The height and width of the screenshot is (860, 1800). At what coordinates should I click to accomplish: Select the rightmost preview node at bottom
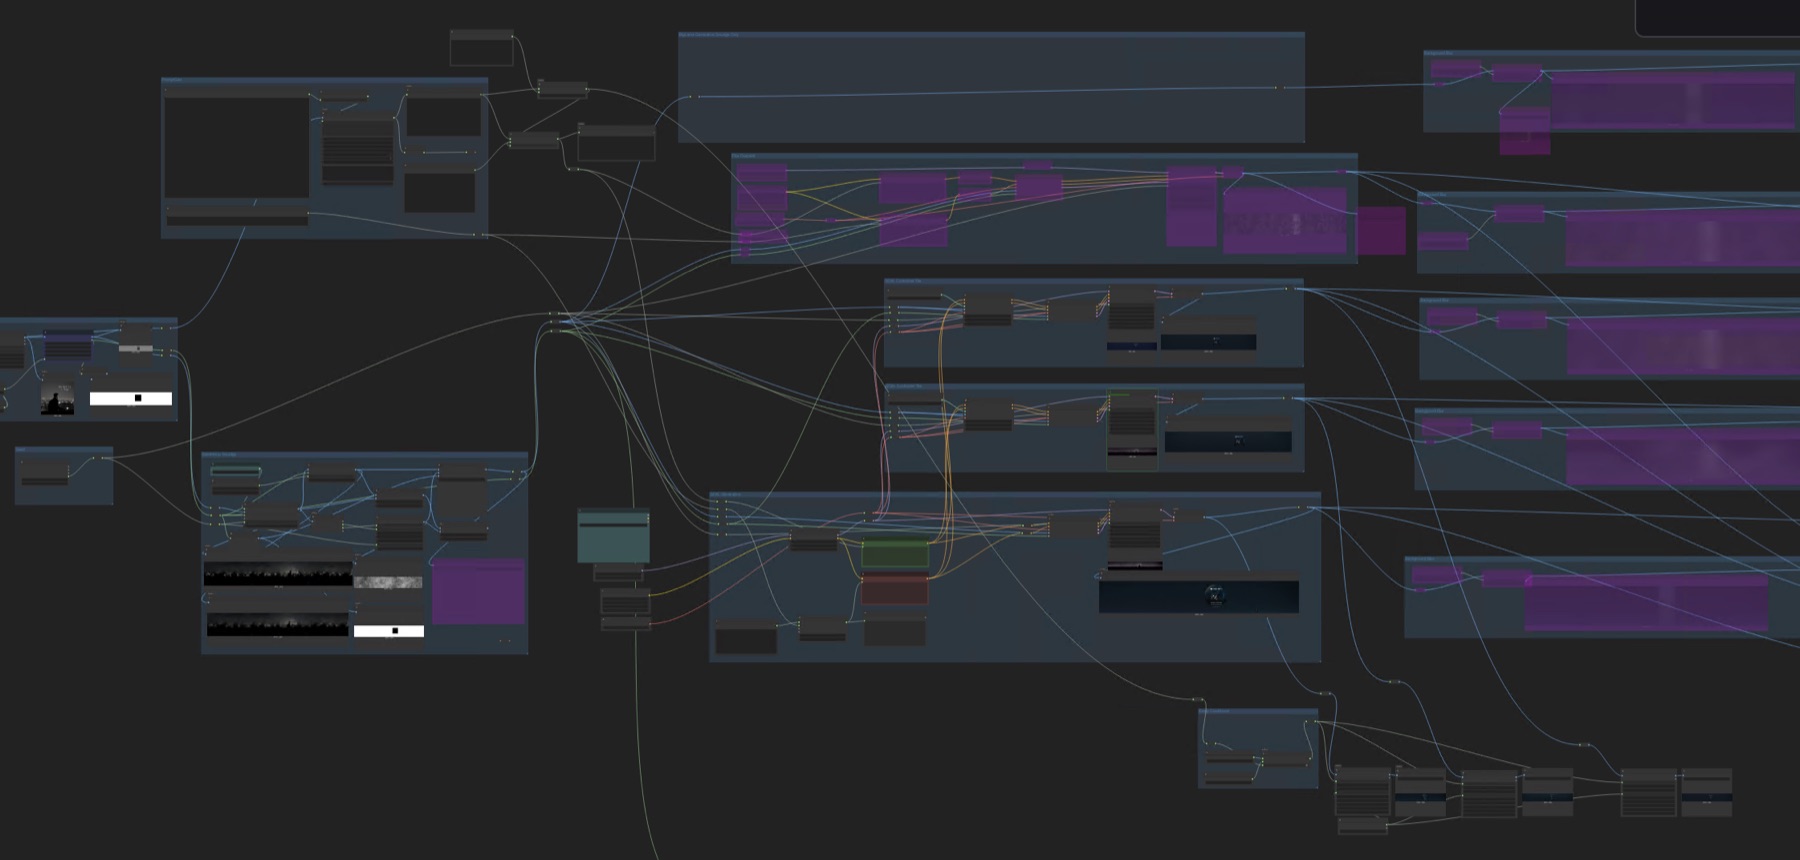(x=1706, y=792)
